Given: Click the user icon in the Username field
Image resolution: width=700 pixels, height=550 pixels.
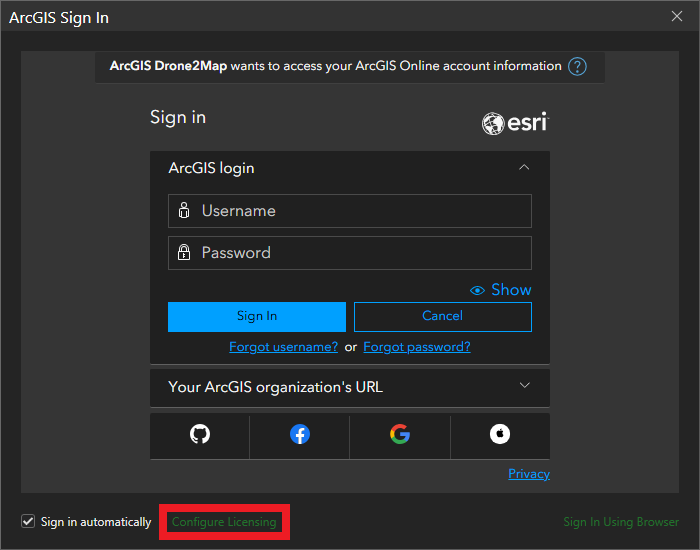Looking at the screenshot, I should (184, 211).
